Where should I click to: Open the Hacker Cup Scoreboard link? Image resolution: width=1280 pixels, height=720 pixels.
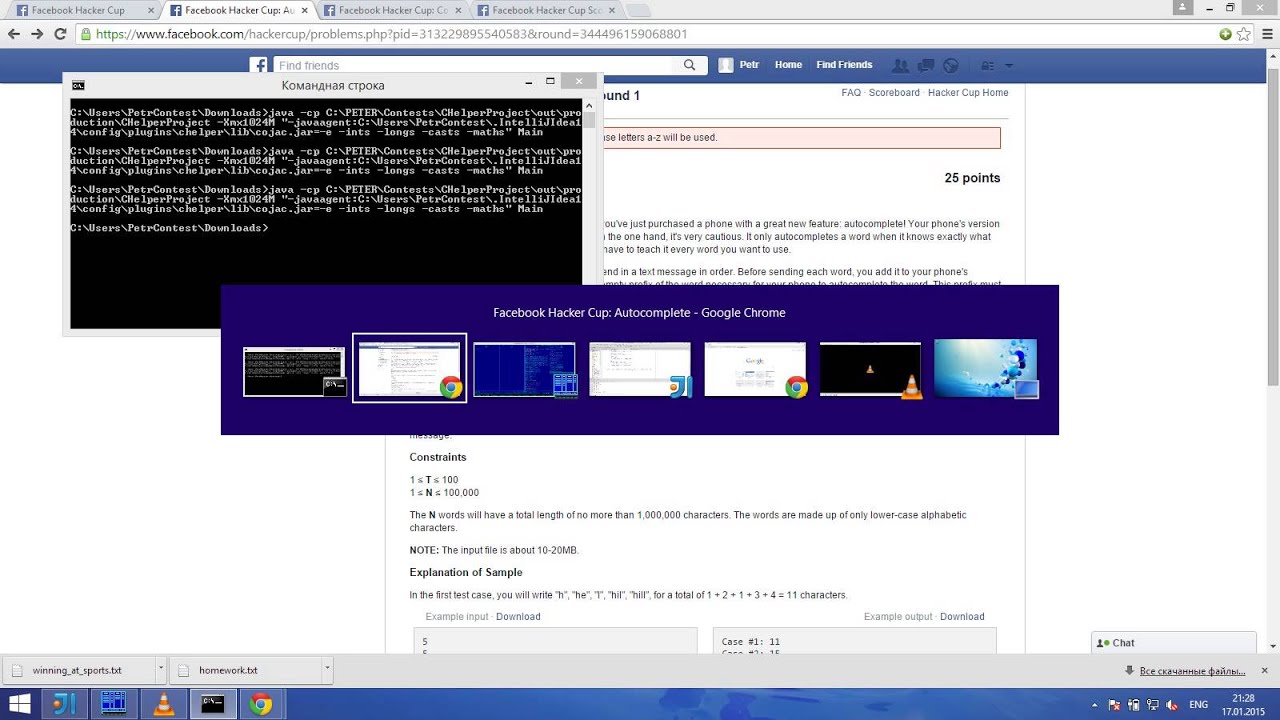coord(894,92)
